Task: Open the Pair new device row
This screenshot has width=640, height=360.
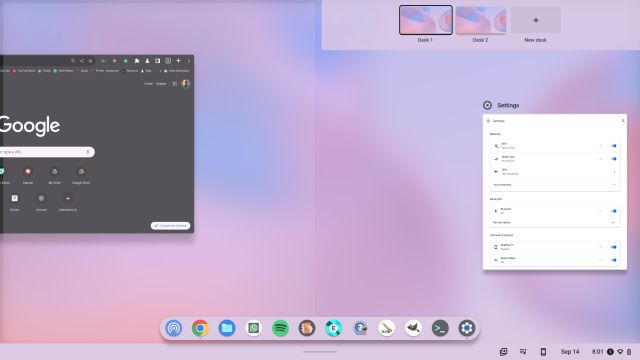Action: 555,222
